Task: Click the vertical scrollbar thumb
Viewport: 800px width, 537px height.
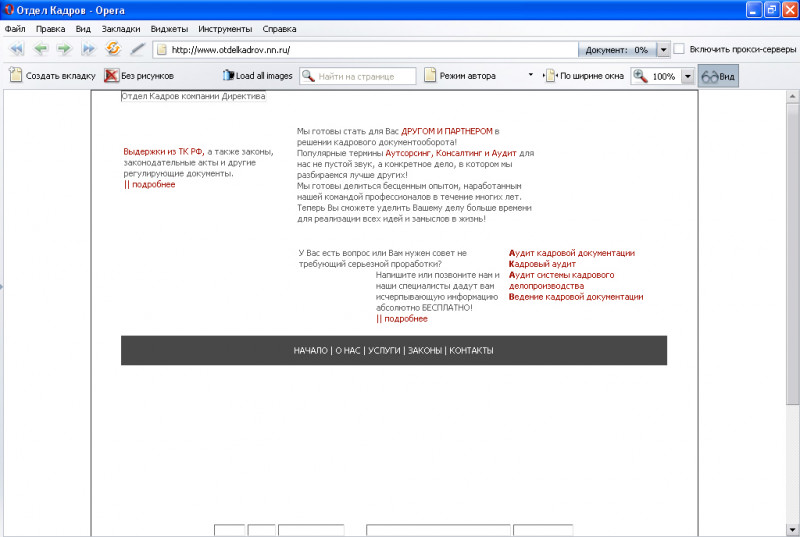Action: coord(792,255)
